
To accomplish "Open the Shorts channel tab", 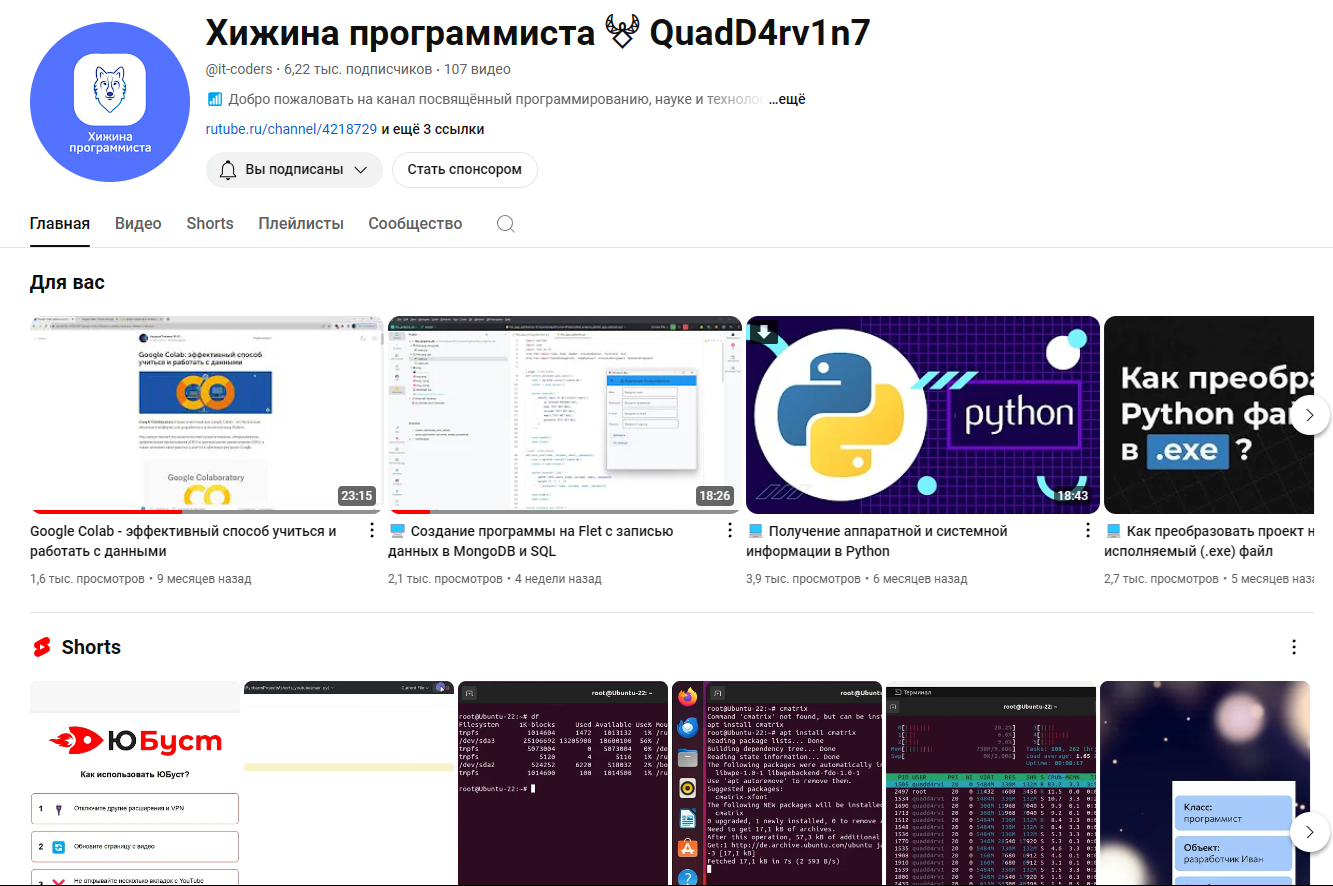I will [210, 224].
